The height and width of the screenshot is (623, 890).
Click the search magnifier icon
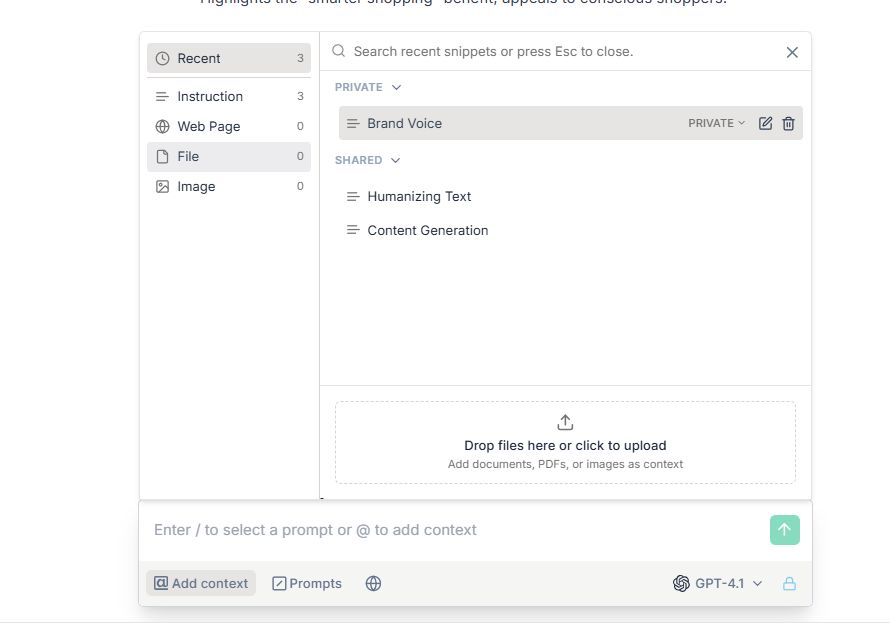click(339, 51)
